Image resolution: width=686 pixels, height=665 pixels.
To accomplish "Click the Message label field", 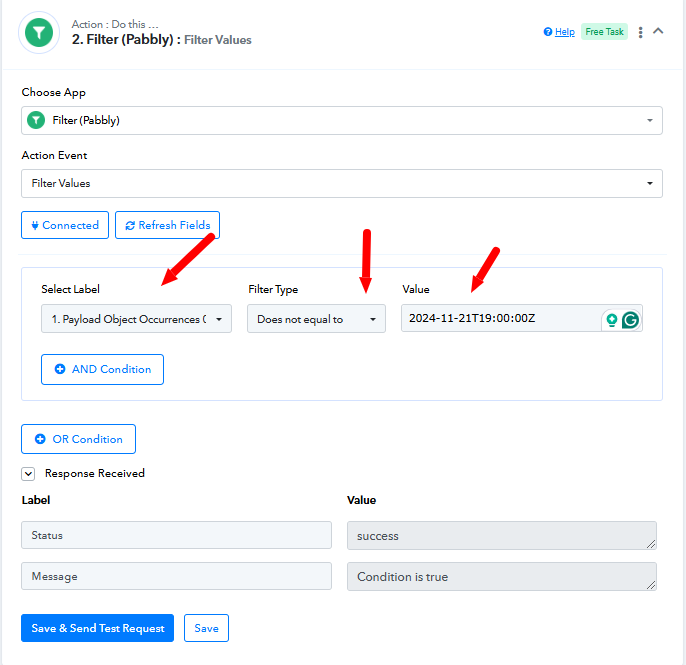I will pos(176,576).
